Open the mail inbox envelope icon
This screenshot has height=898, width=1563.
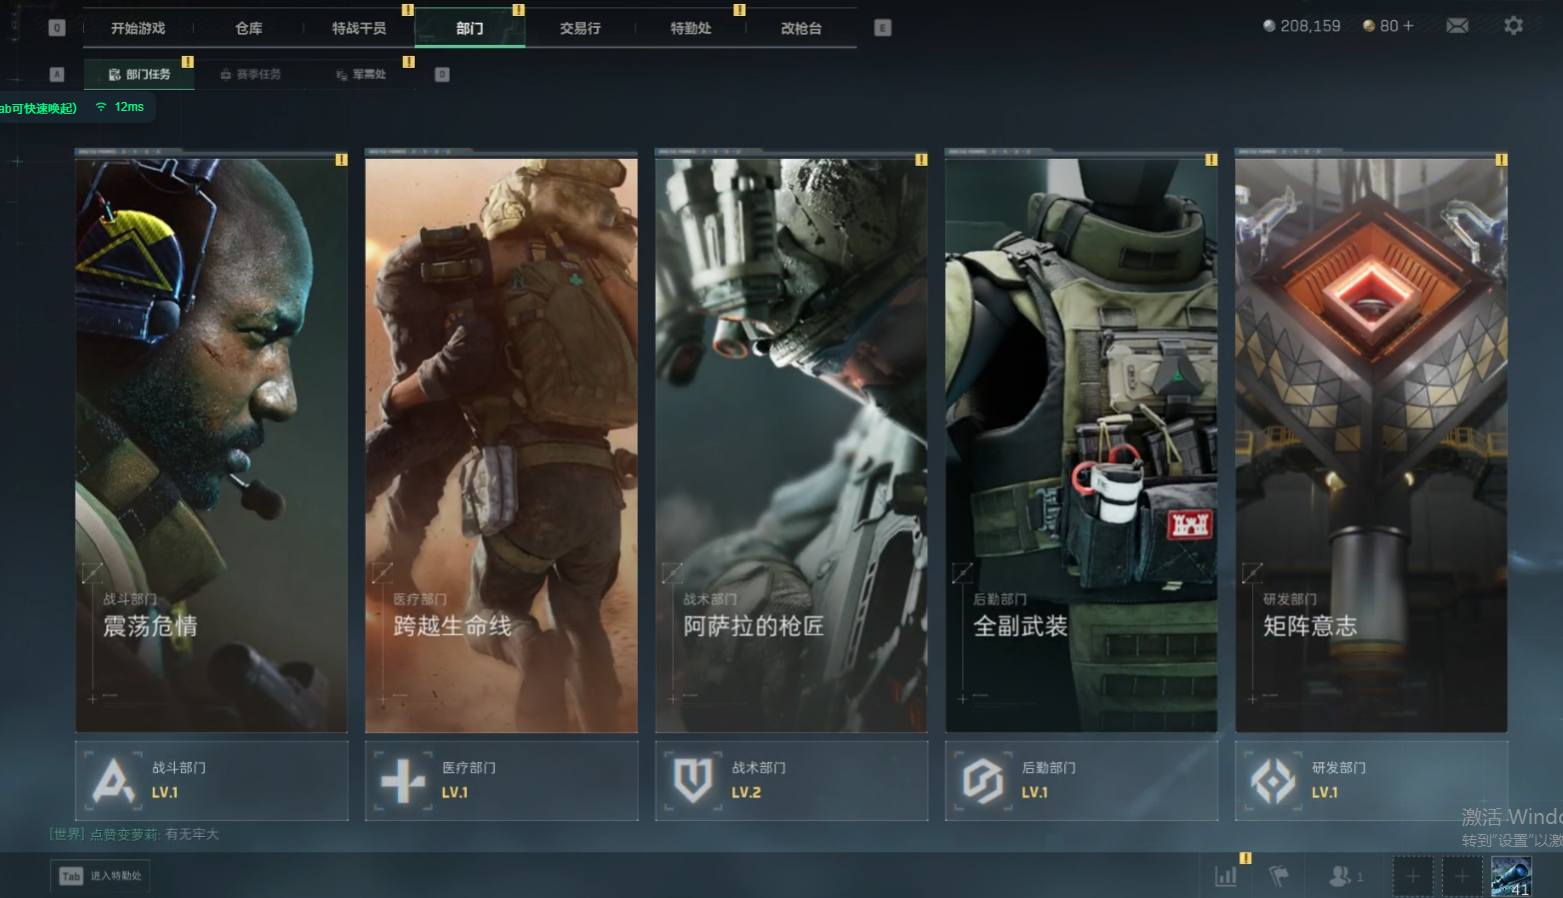pos(1457,26)
